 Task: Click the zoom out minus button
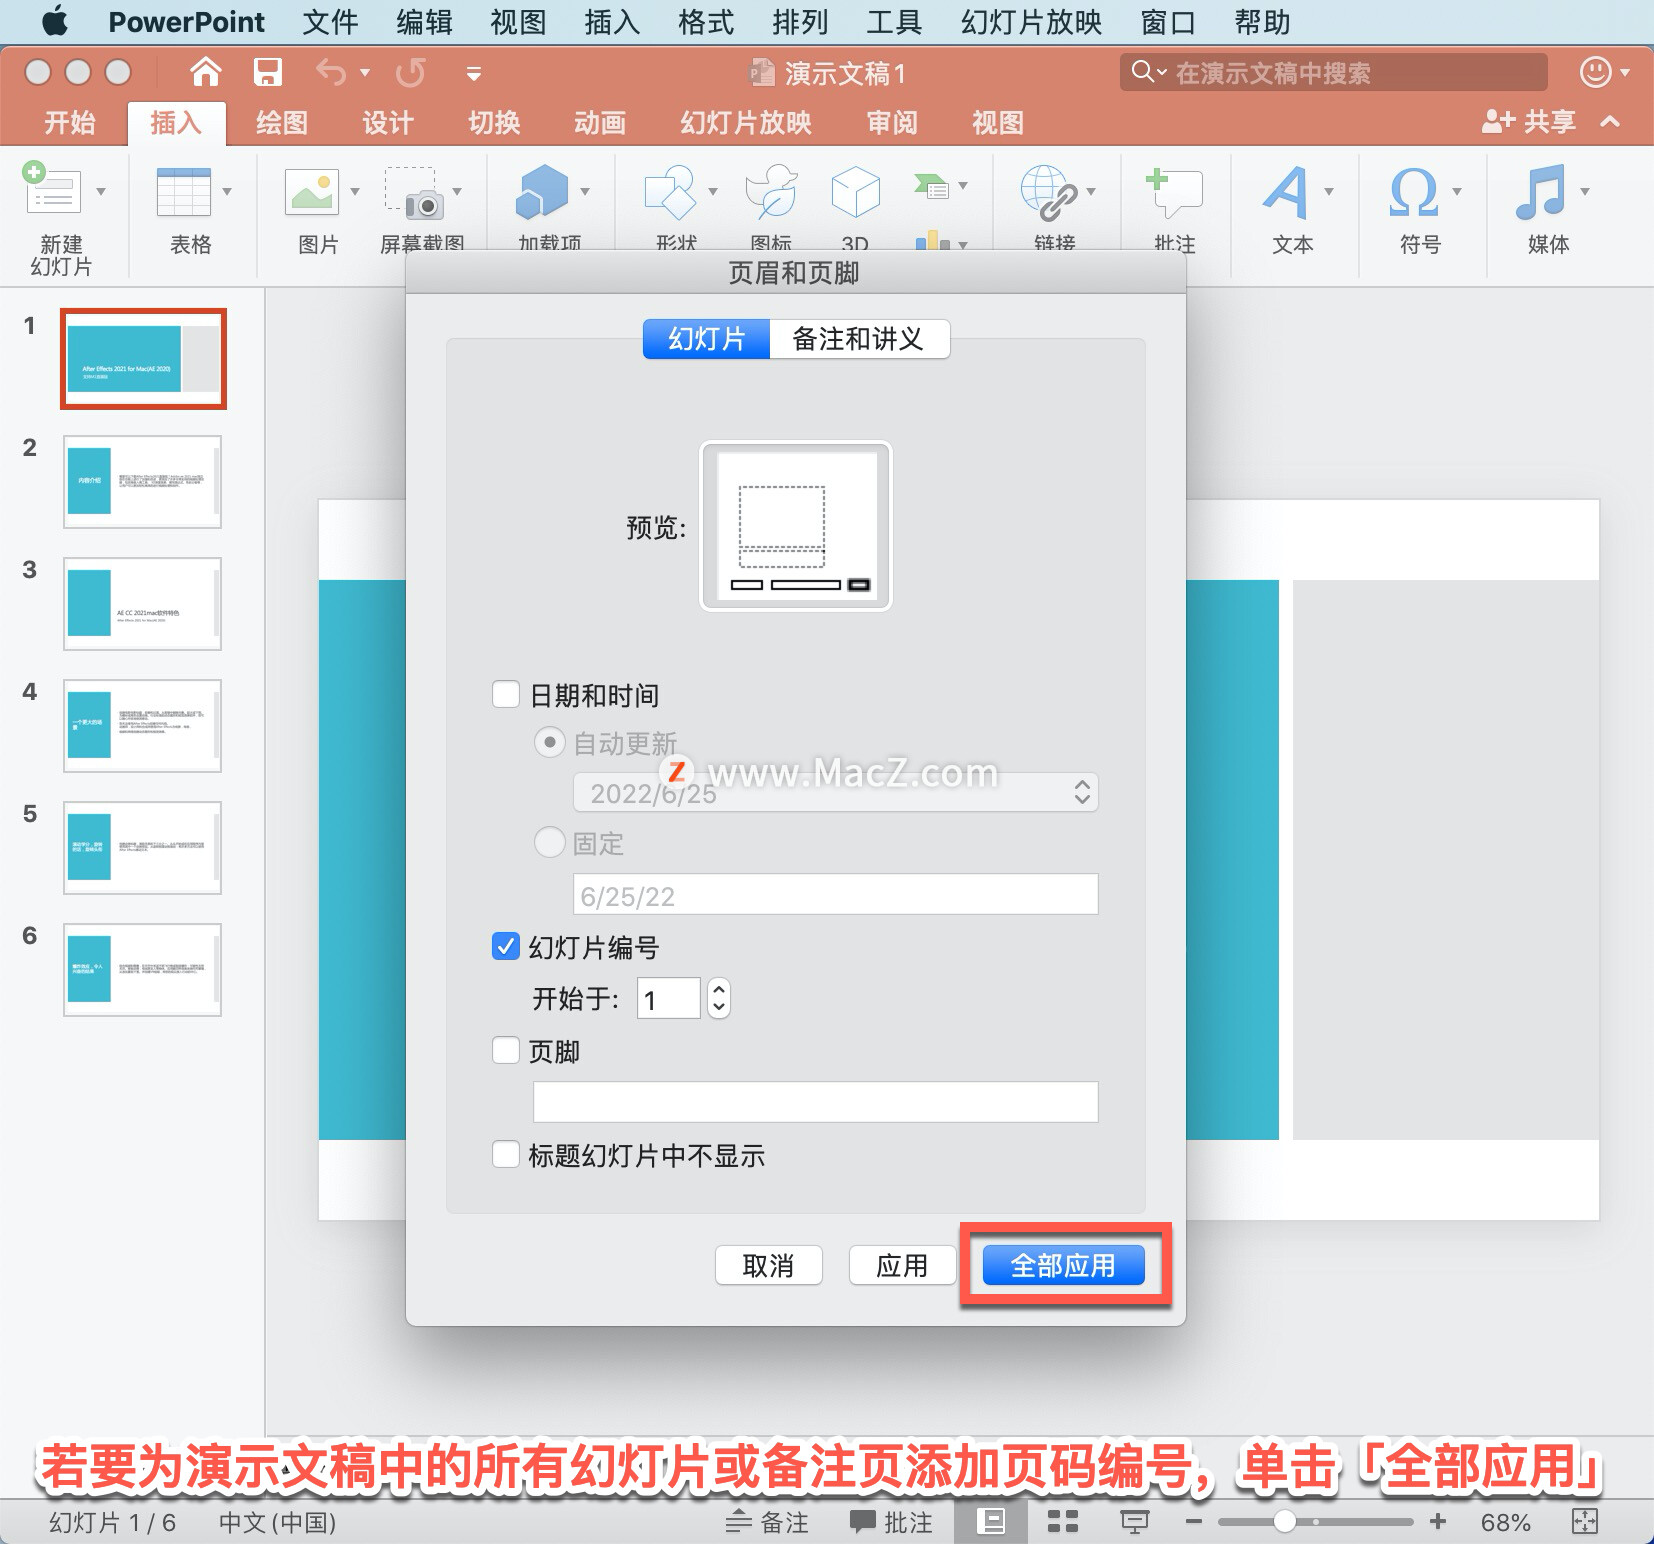tap(1193, 1522)
